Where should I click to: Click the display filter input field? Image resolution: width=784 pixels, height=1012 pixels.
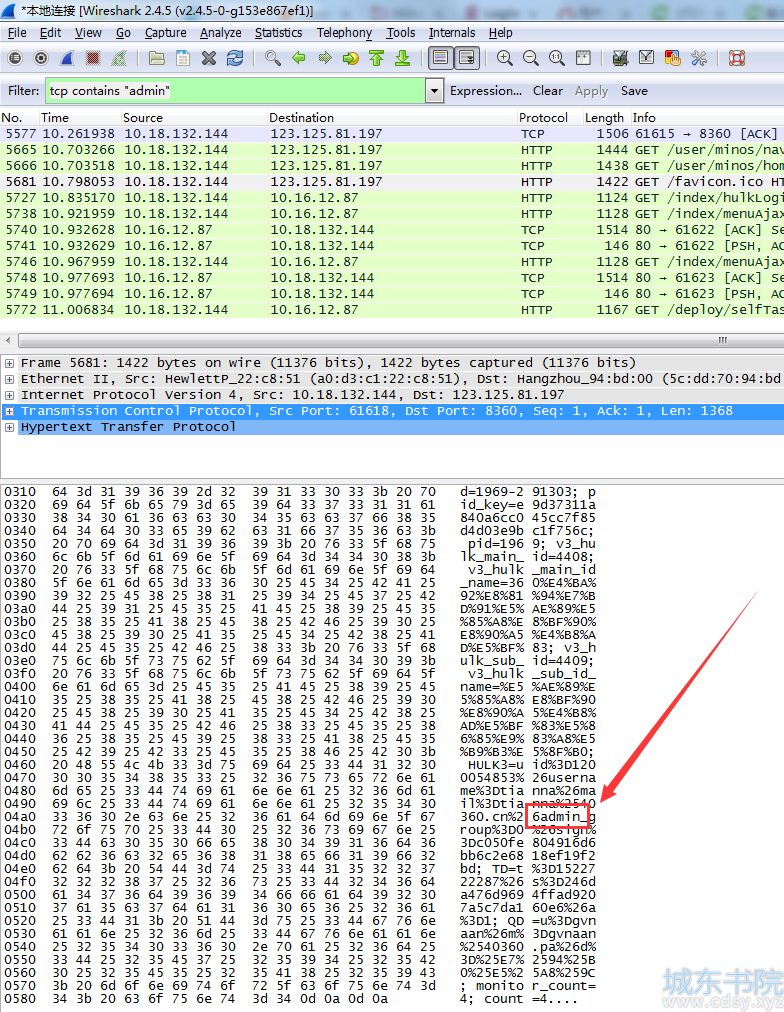tap(236, 91)
